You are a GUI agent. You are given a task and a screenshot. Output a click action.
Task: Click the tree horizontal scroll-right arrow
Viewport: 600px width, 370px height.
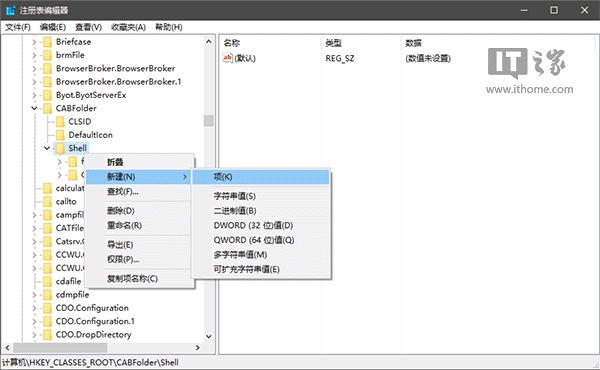coord(197,348)
